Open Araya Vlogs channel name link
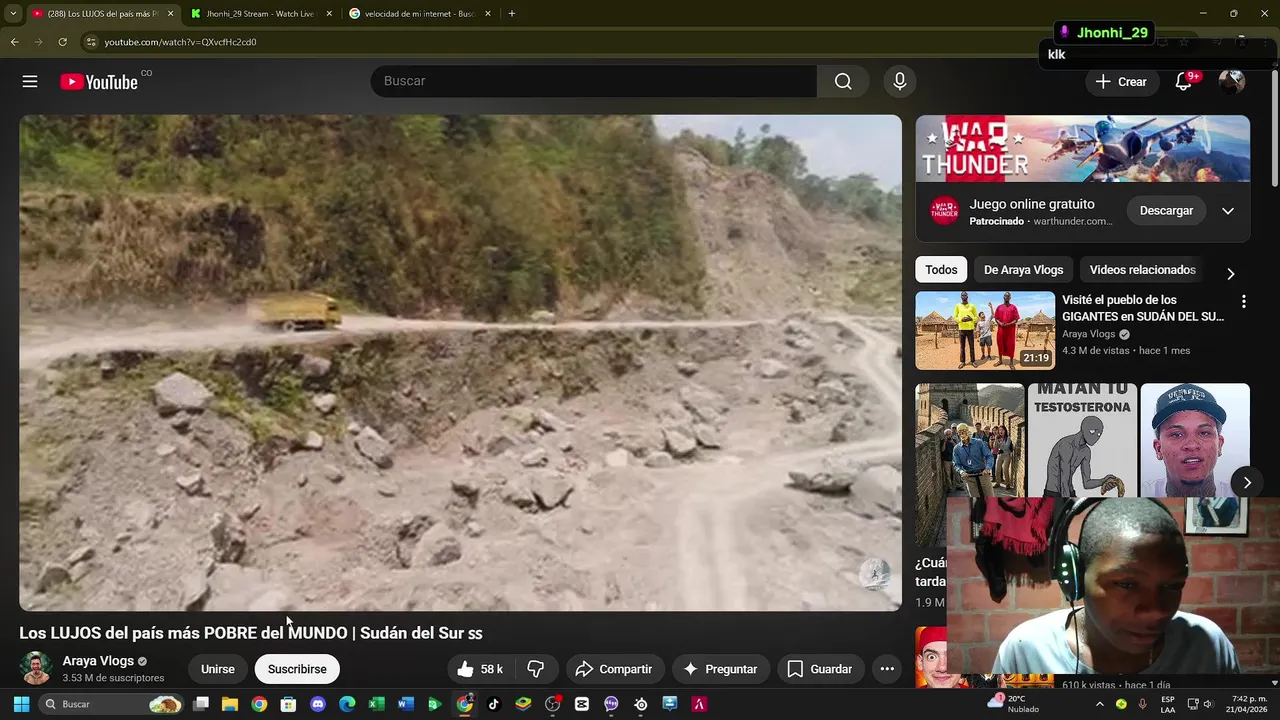This screenshot has height=720, width=1280. (98, 661)
